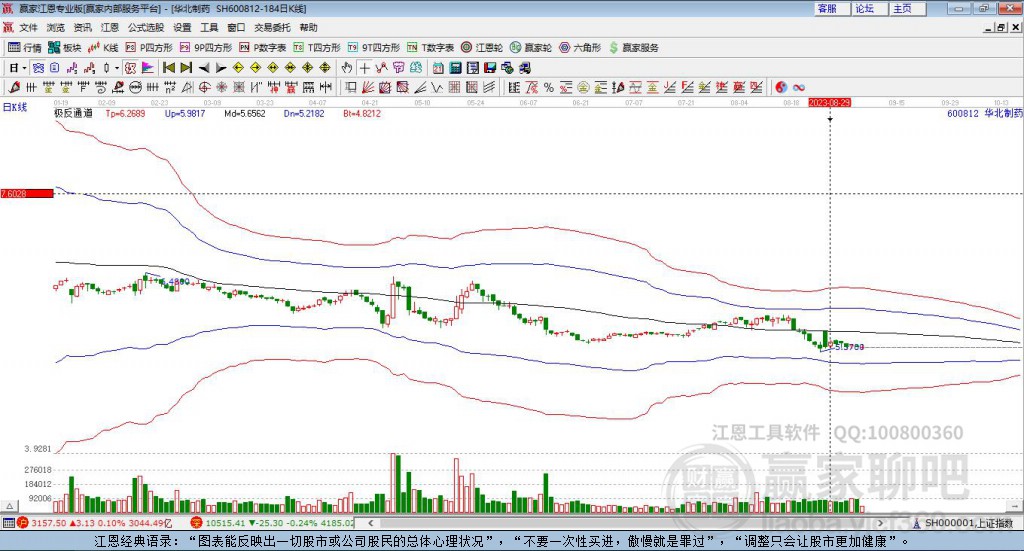Viewport: 1024px width, 551px height.
Task: Click the 论坛 forum button
Action: [870, 8]
